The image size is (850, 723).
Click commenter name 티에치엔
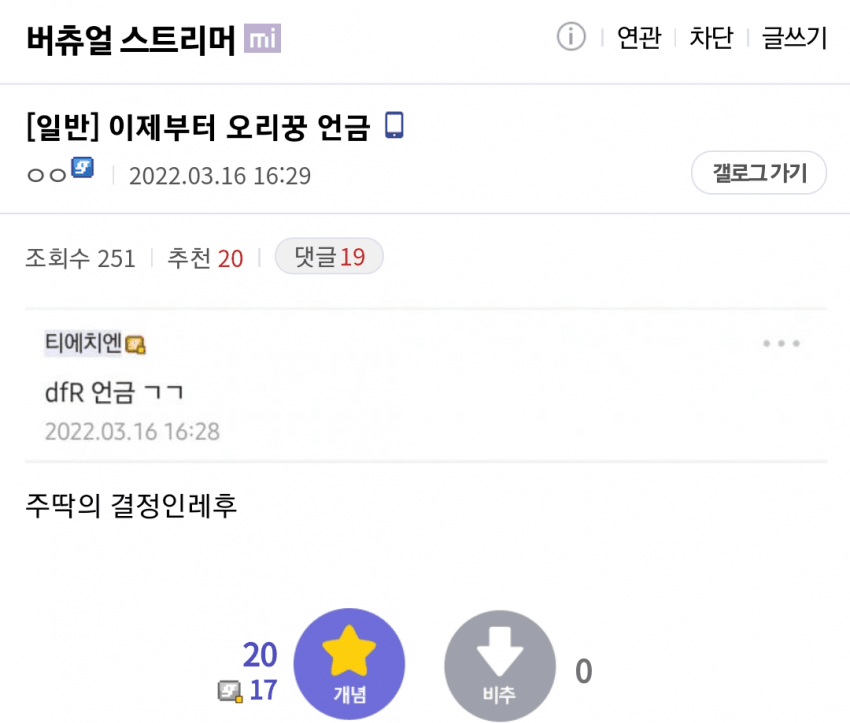(83, 343)
